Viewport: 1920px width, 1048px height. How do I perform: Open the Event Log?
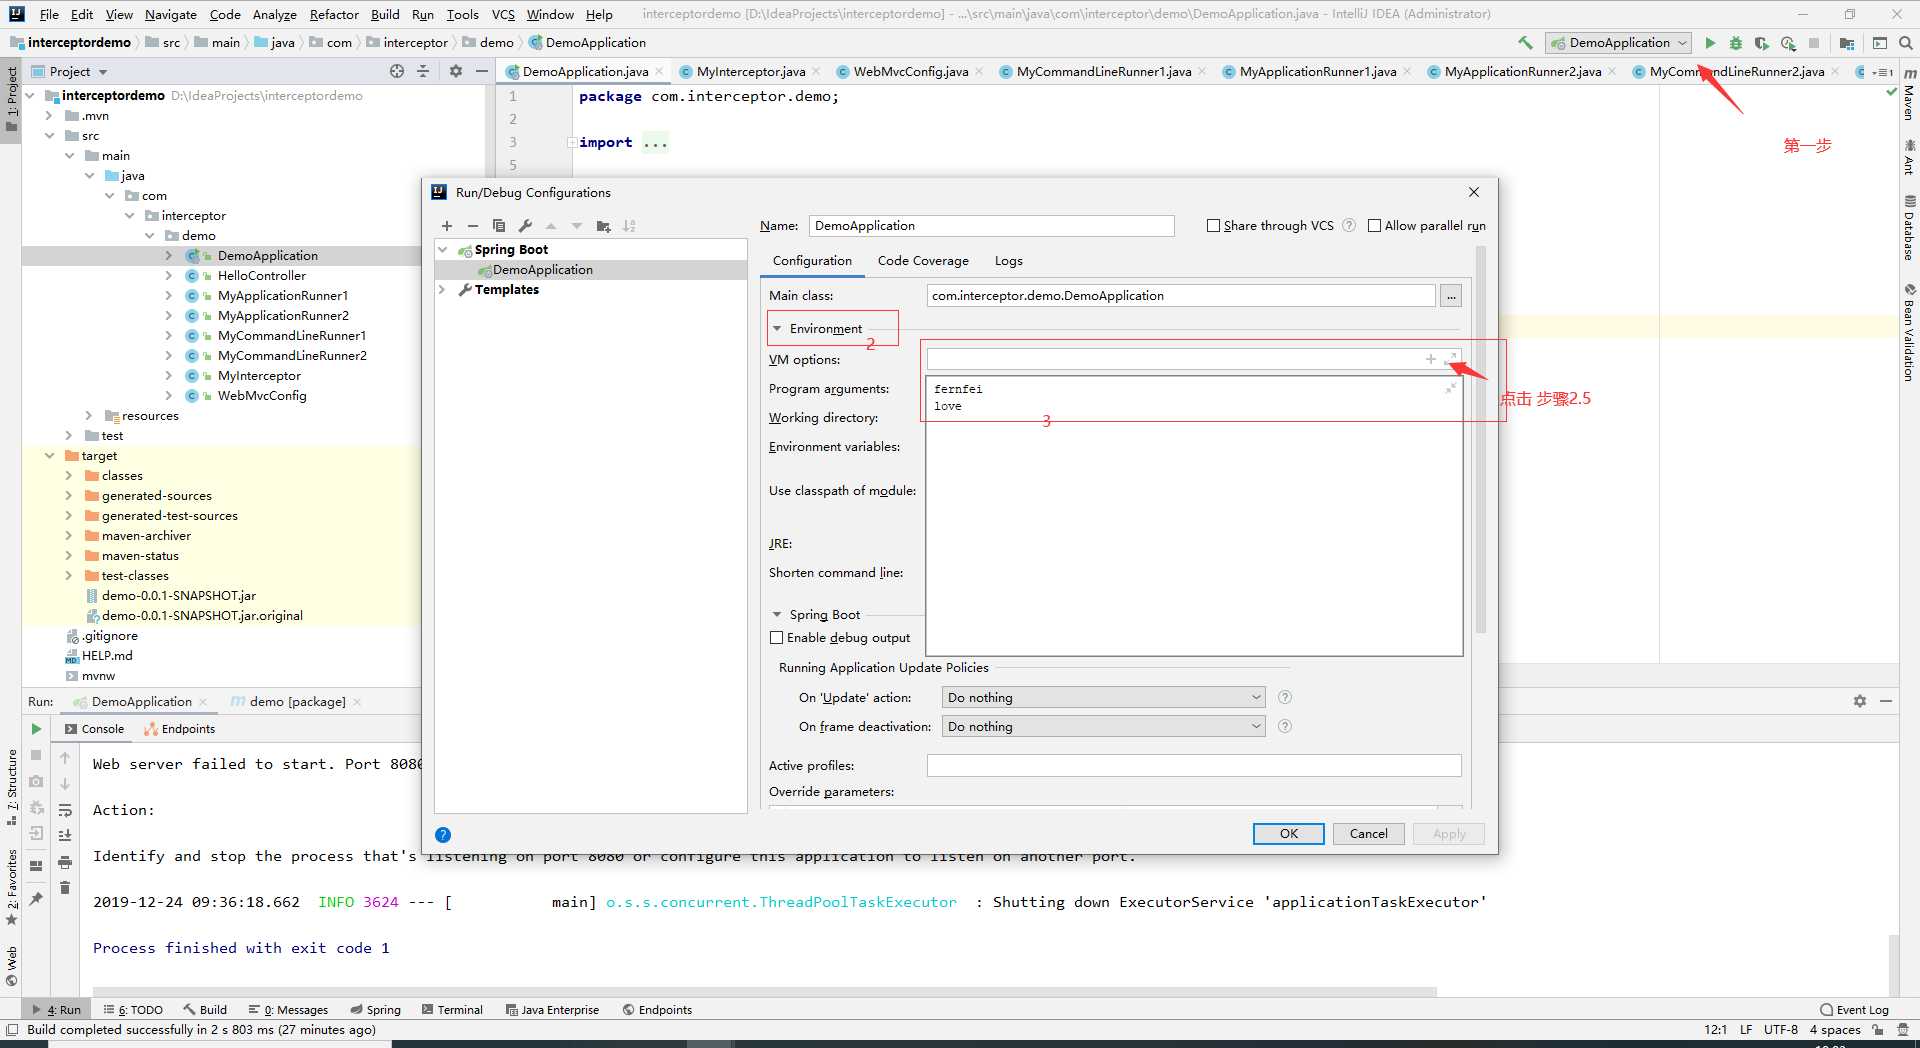tap(1855, 1010)
